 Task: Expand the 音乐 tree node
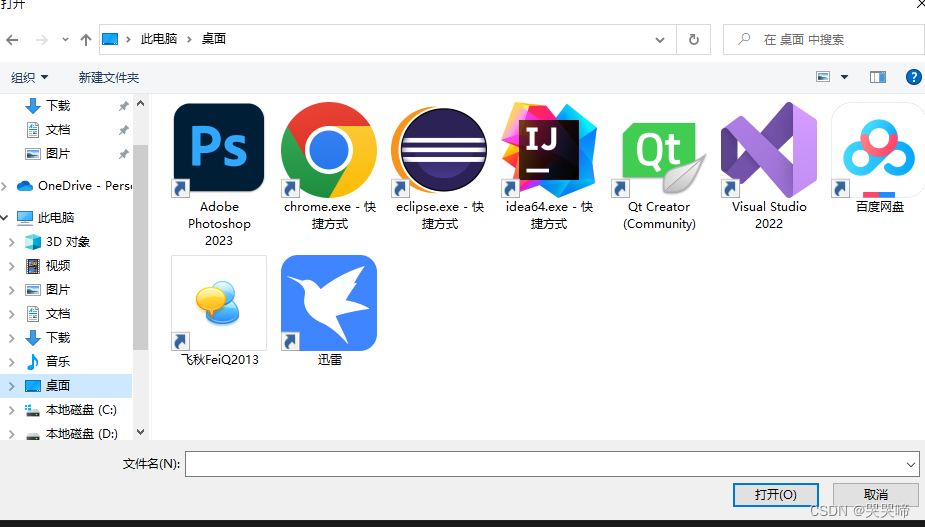pos(12,362)
